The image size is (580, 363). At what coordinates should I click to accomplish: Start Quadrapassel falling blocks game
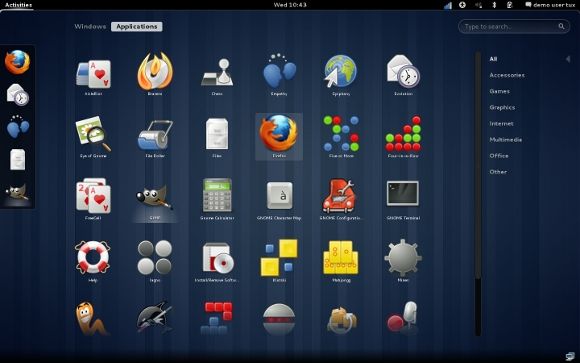[x=217, y=318]
